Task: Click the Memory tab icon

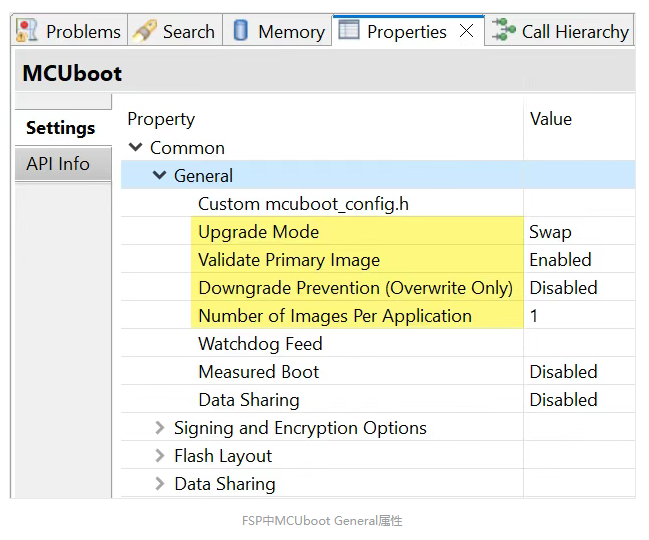Action: 241,31
